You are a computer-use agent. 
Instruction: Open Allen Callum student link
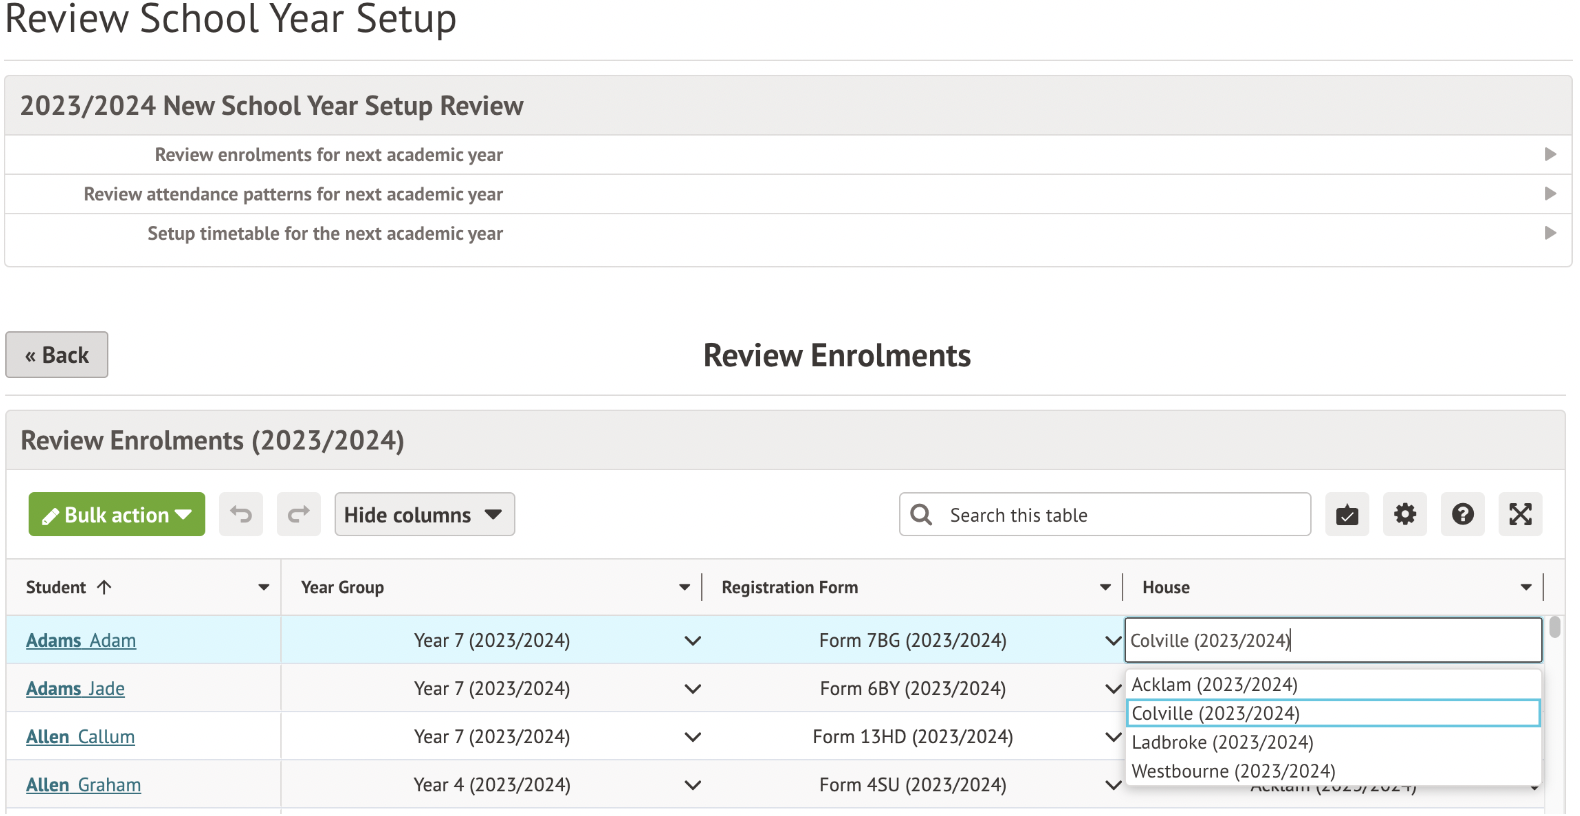80,736
